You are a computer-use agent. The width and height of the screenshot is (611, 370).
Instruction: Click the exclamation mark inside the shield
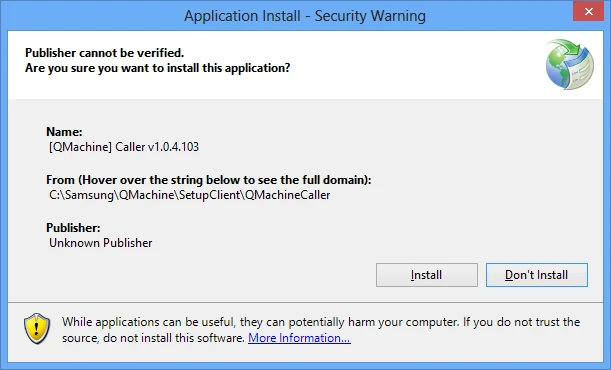pos(37,328)
